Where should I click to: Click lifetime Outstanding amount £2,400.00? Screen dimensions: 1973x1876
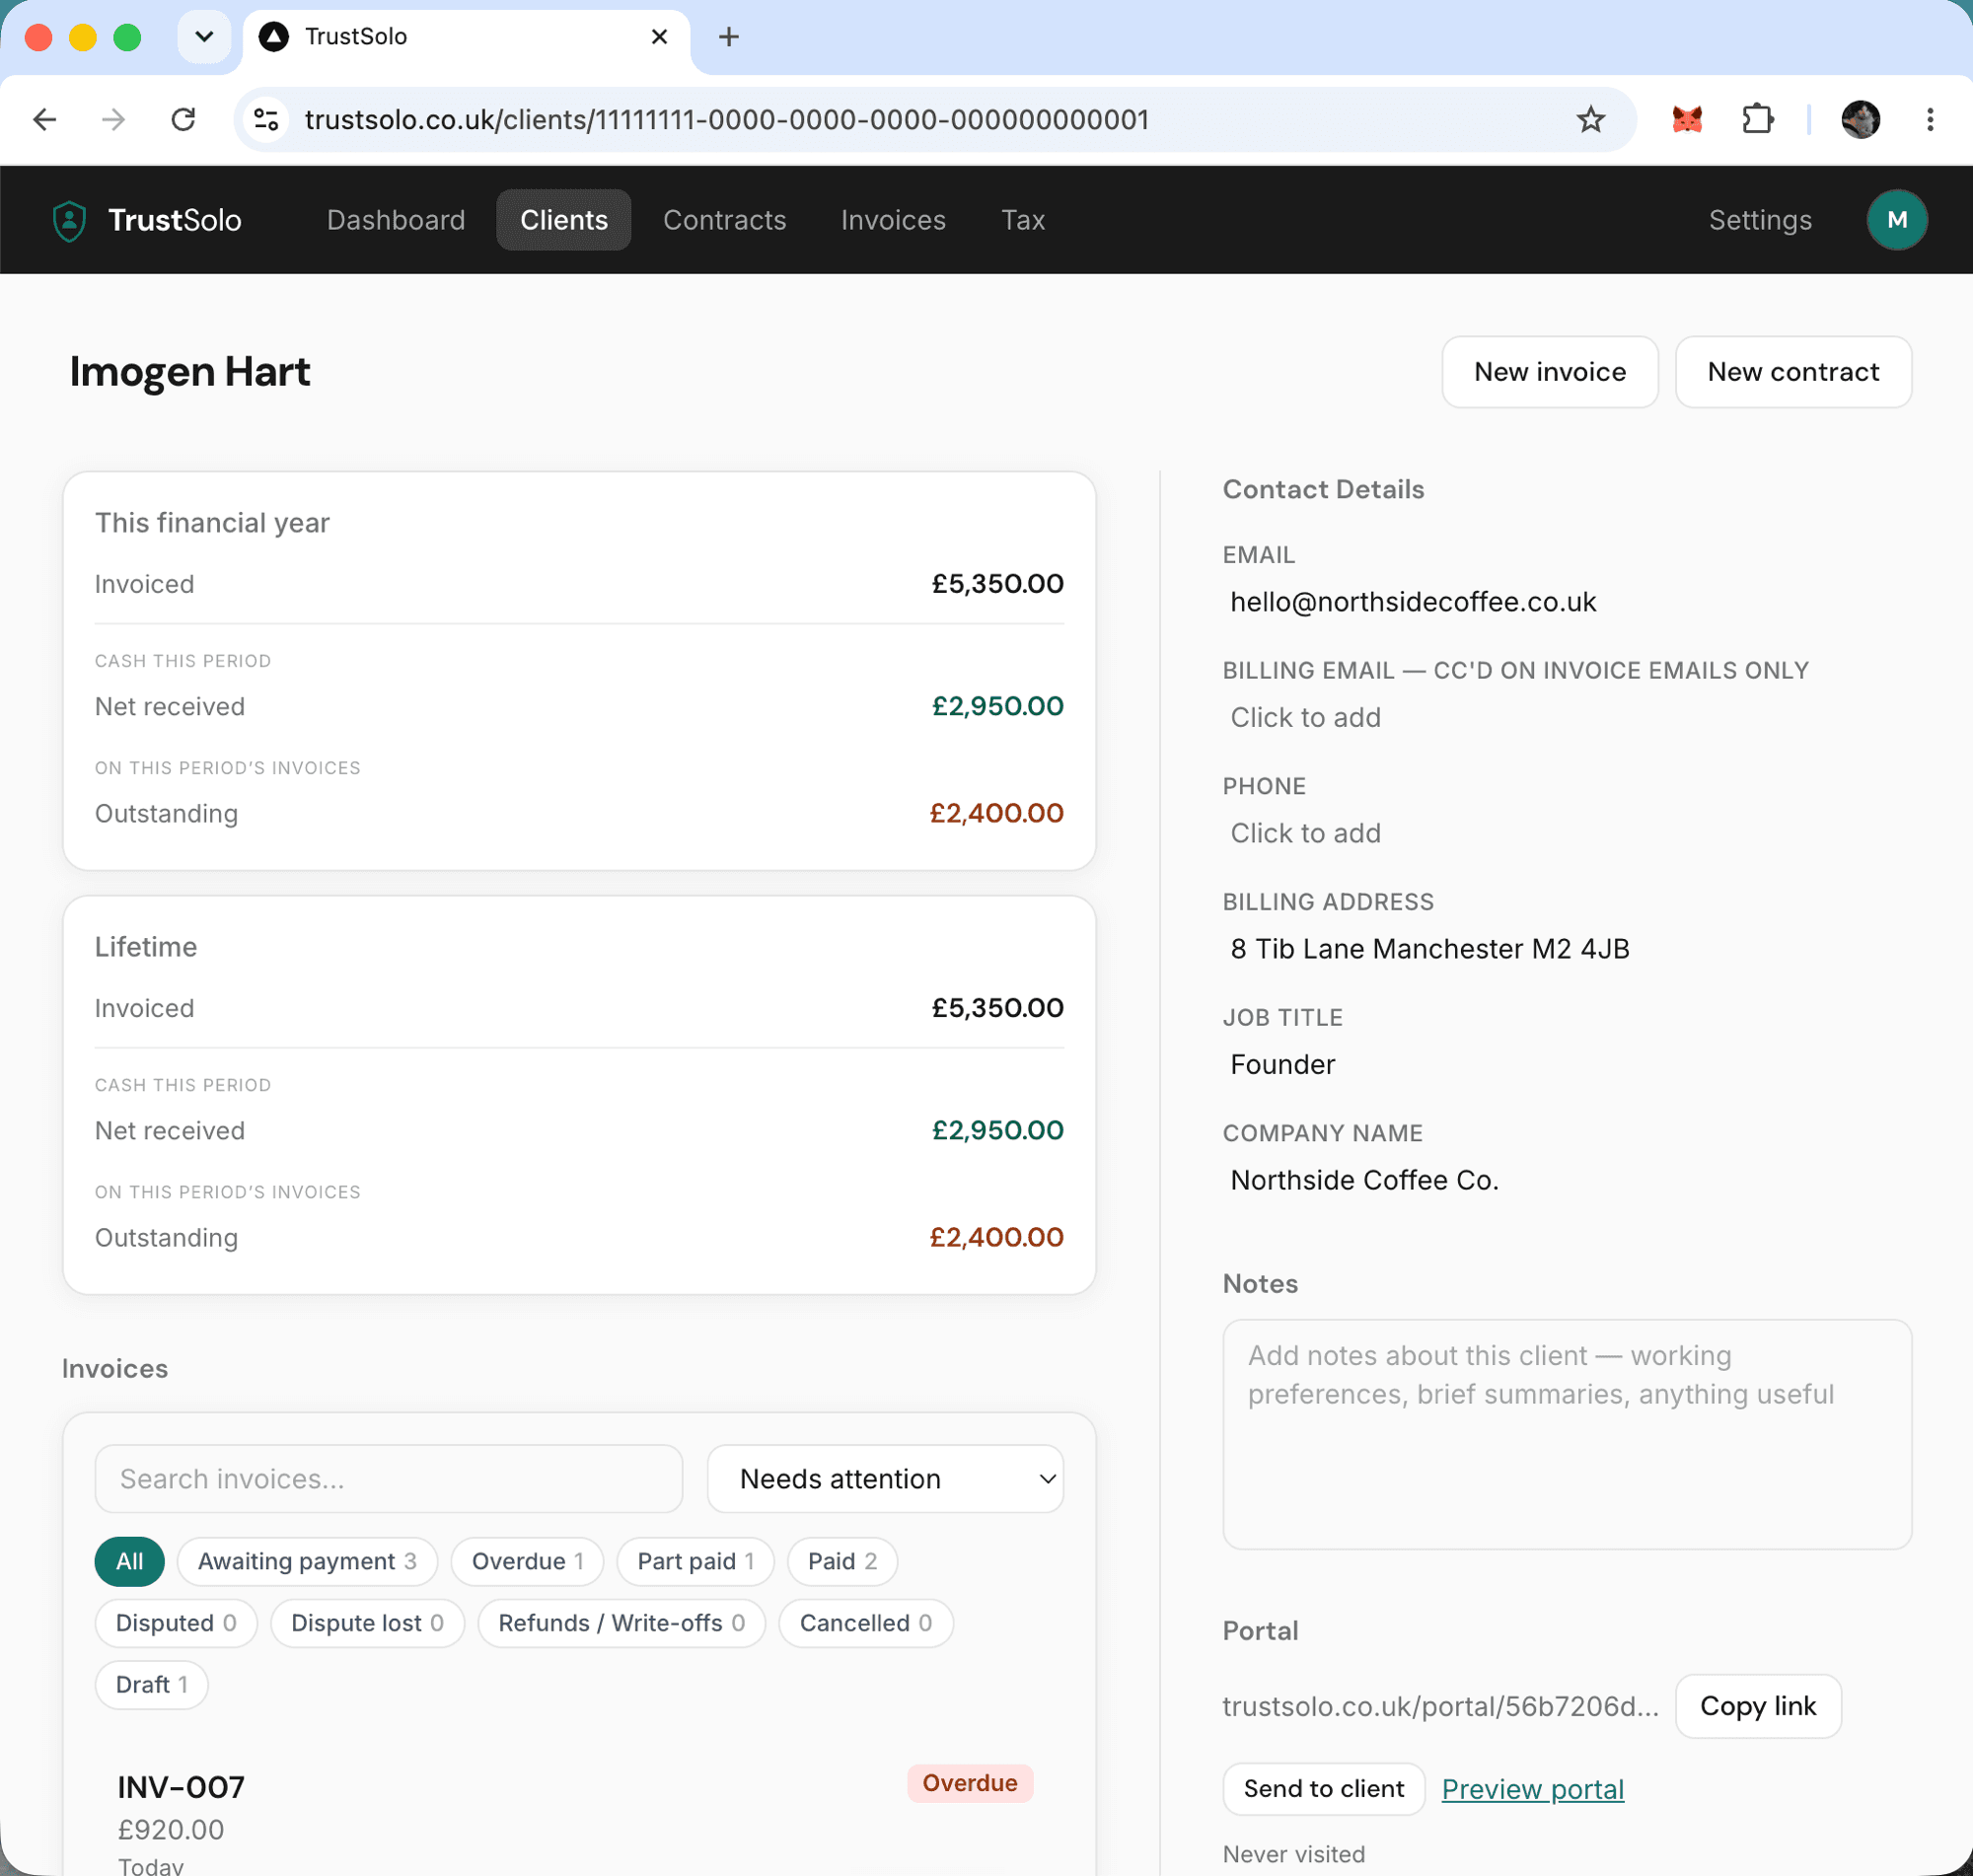(x=996, y=1237)
